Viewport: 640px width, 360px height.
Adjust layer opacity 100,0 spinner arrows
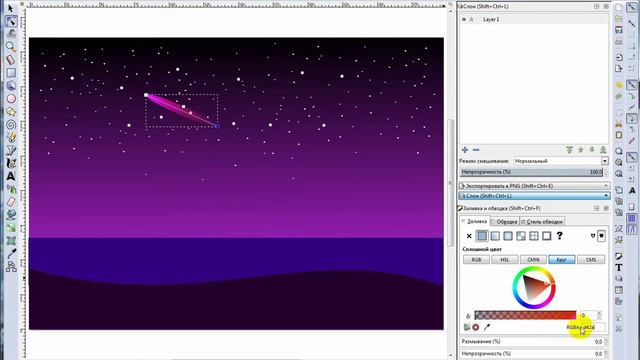(x=606, y=172)
